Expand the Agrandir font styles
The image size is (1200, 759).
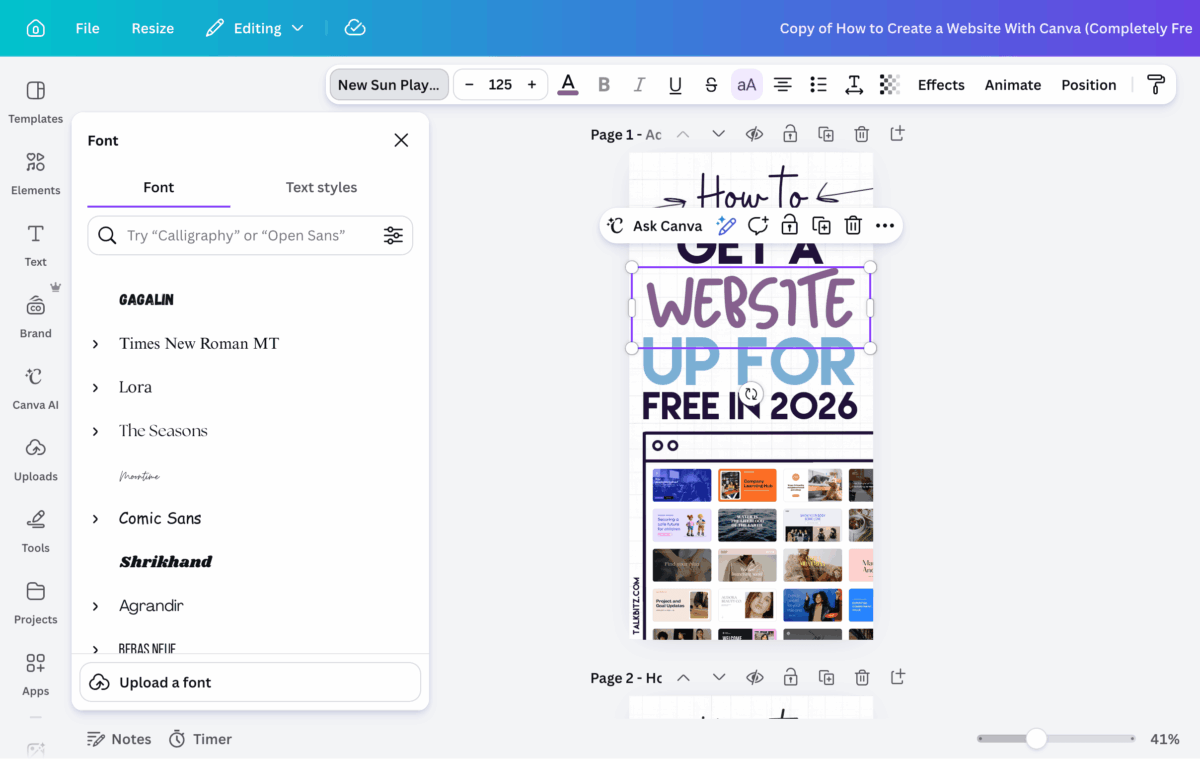click(x=96, y=606)
